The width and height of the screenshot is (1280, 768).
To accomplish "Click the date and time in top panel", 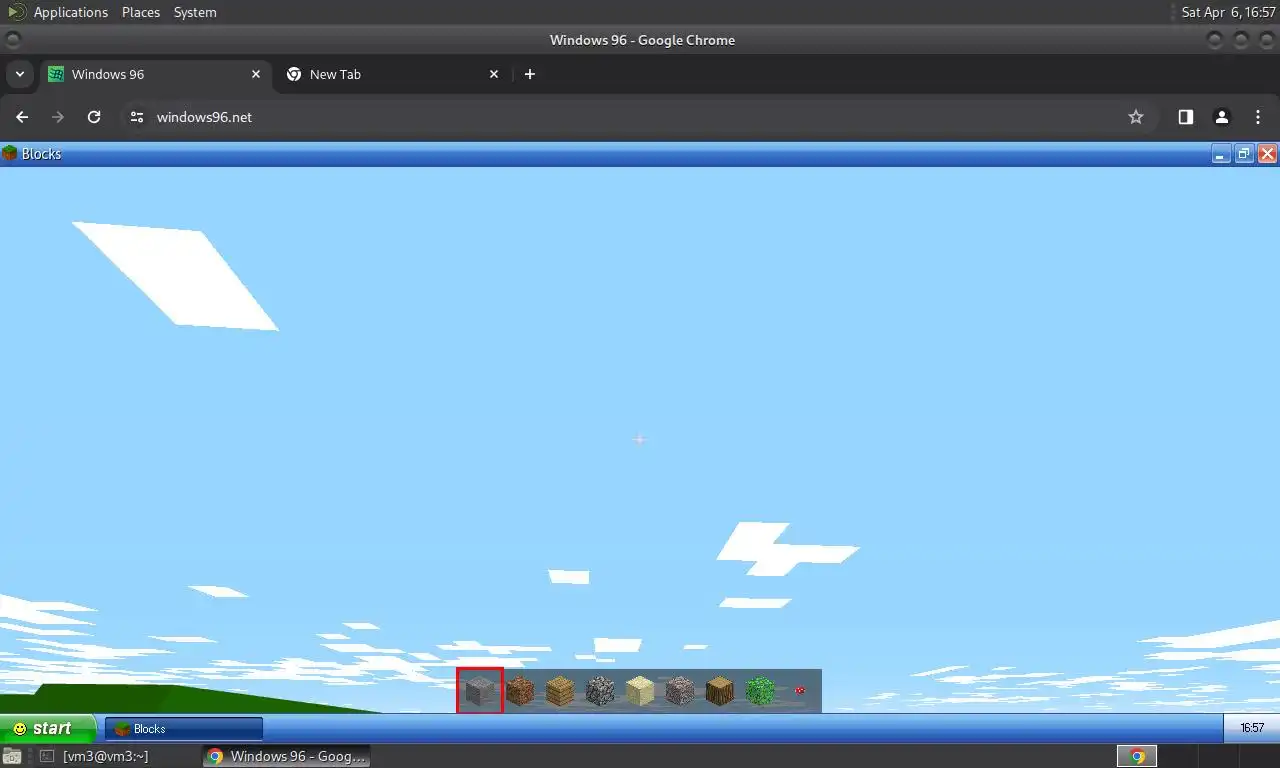I will 1228,12.
